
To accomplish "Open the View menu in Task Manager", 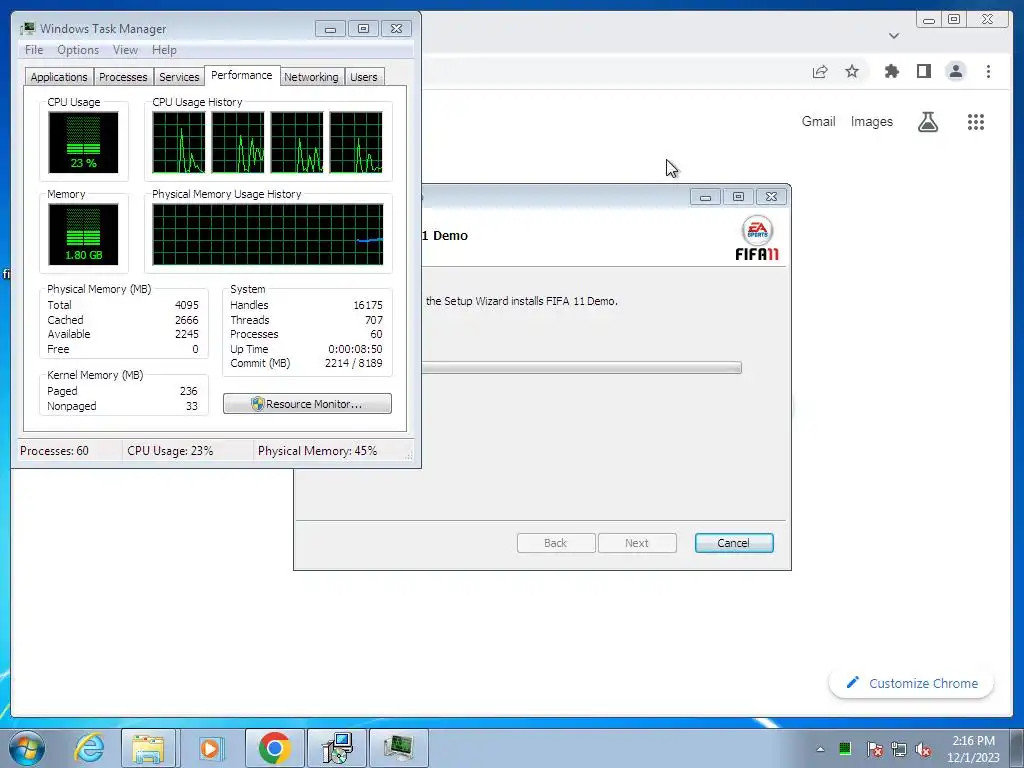I will tap(125, 50).
